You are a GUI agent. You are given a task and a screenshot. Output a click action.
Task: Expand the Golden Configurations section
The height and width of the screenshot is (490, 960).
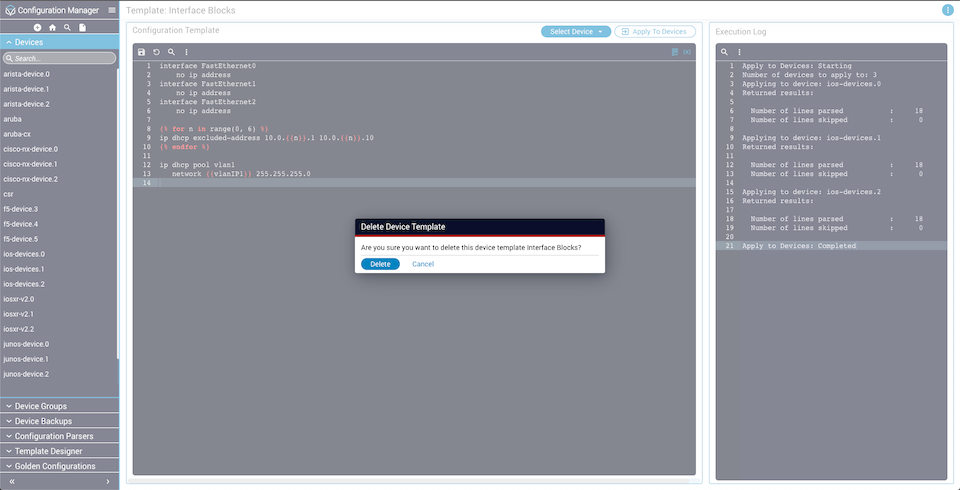59,466
